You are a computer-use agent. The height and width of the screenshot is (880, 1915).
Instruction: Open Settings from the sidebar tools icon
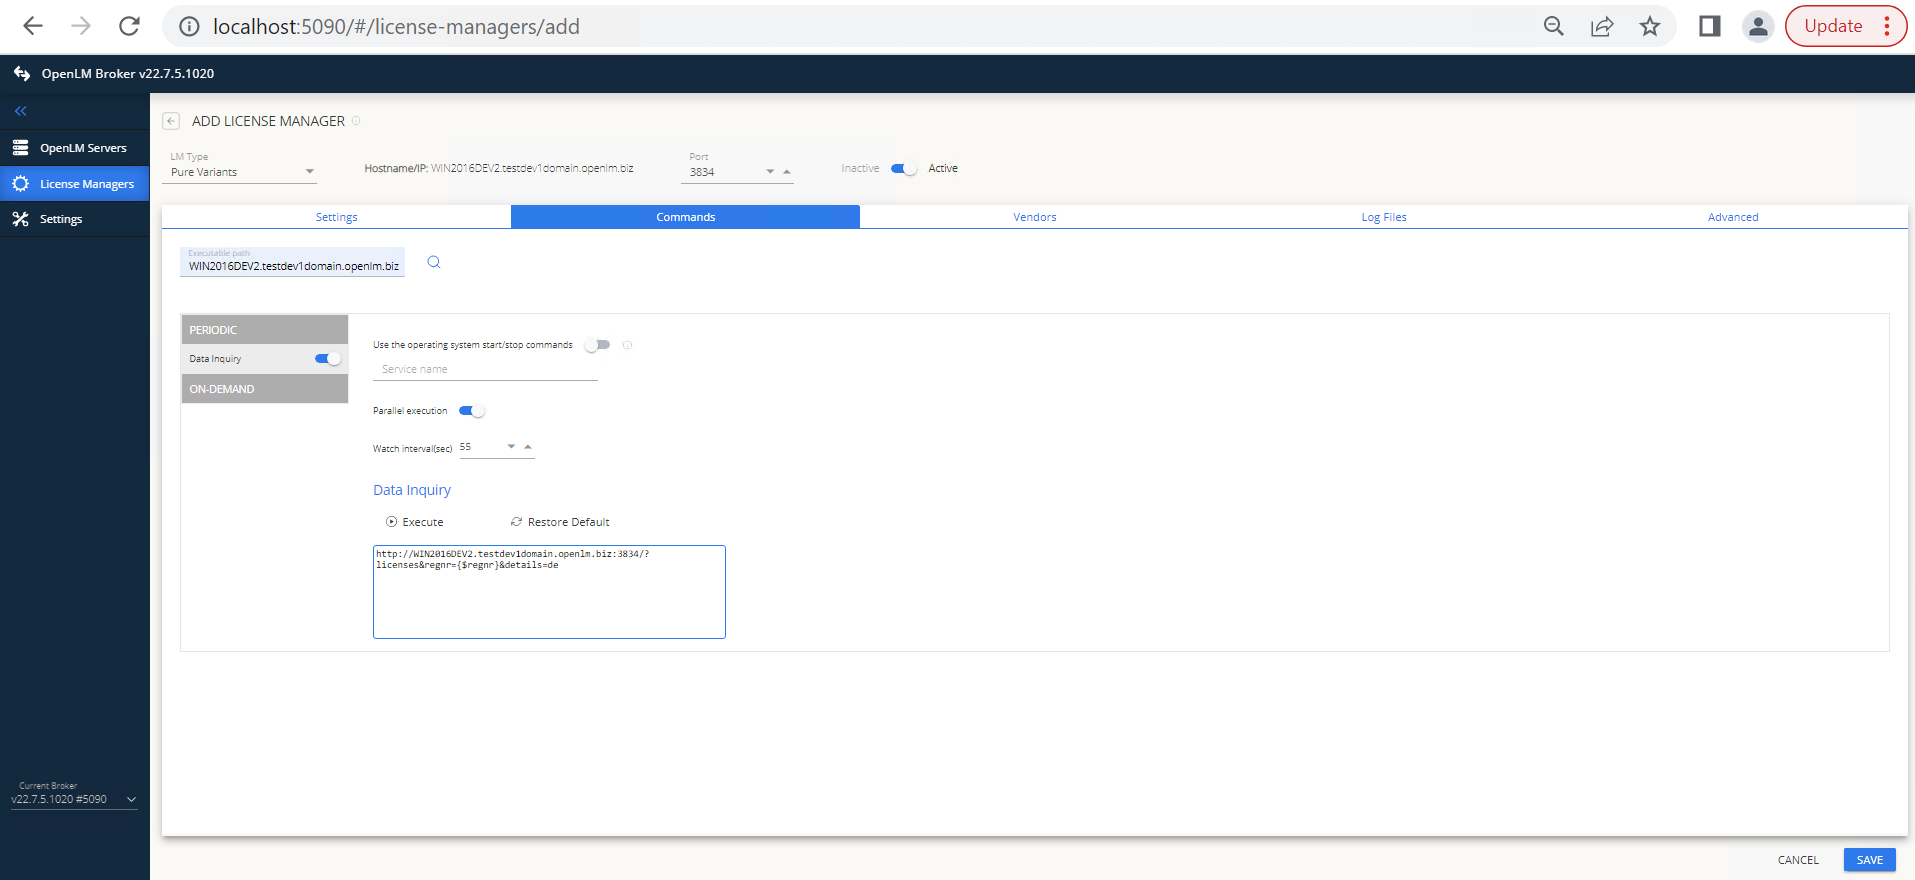[x=20, y=219]
